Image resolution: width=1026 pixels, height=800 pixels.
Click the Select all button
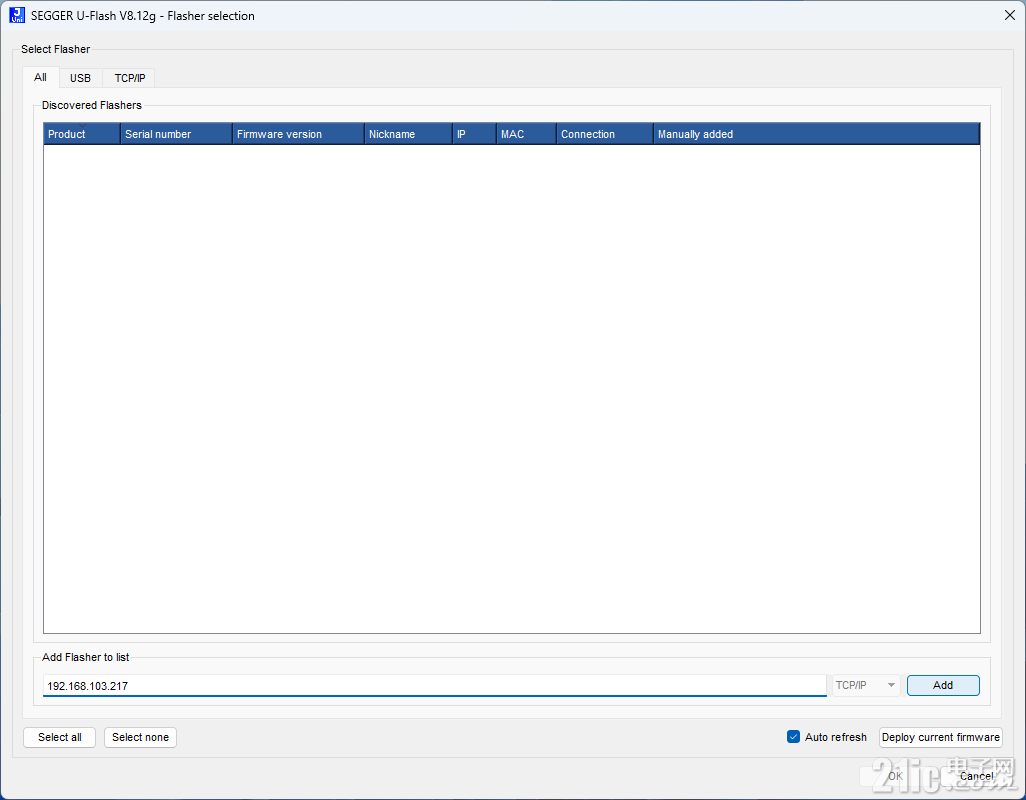(60, 737)
